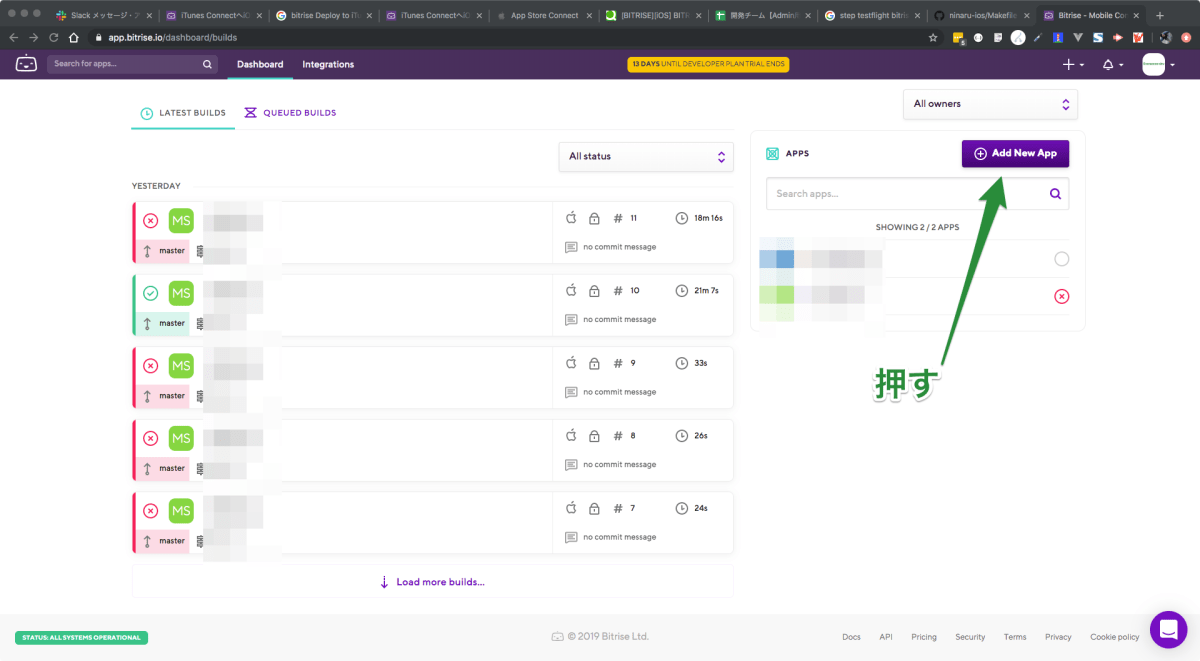Click empty status circle of first app
Image resolution: width=1200 pixels, height=661 pixels.
(1062, 259)
